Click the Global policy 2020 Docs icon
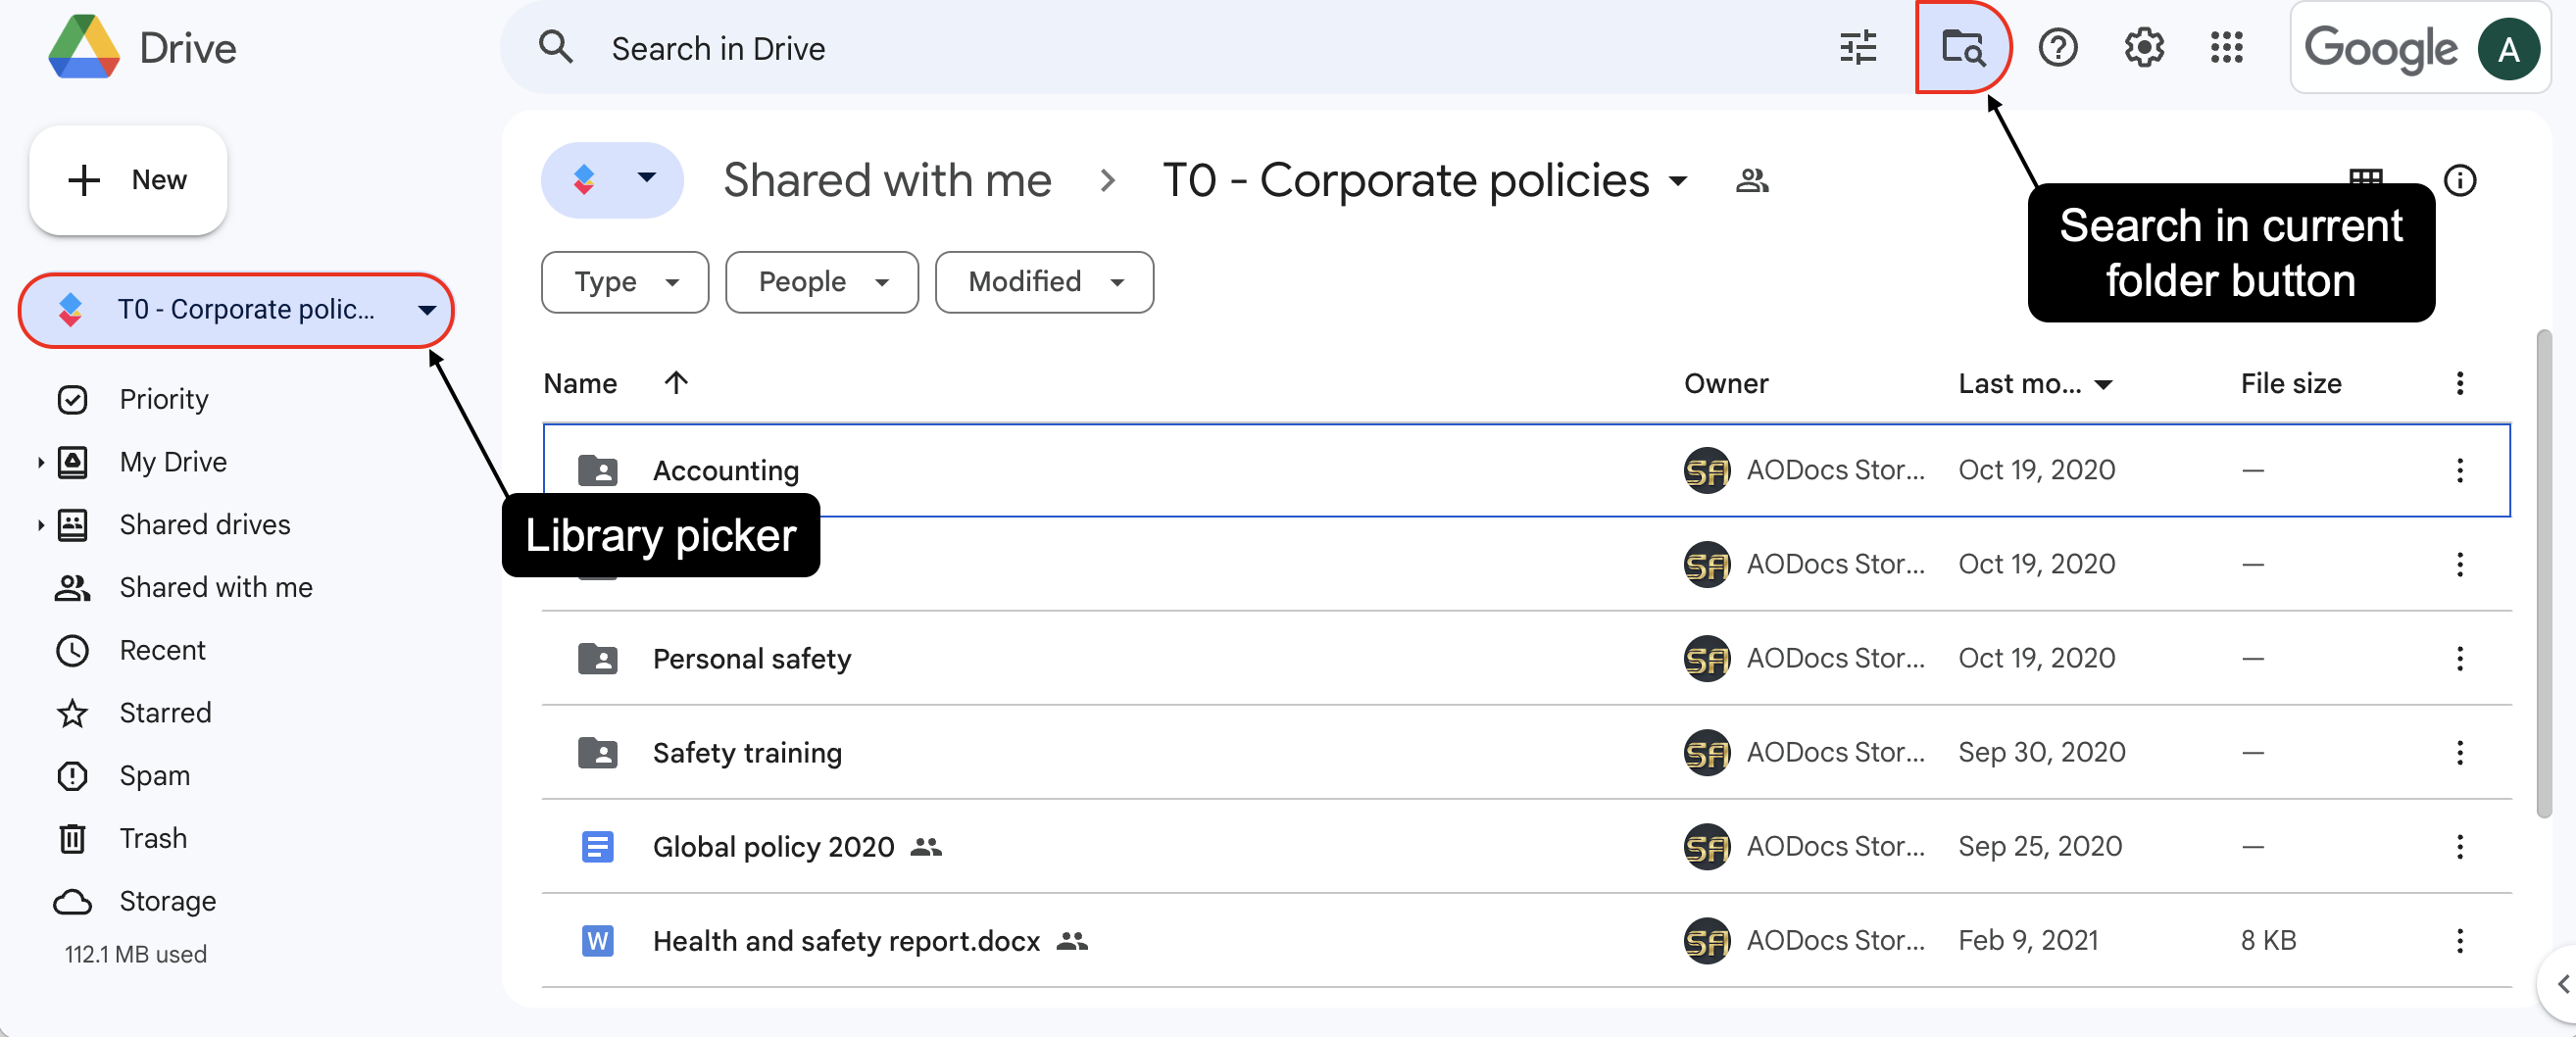2576x1037 pixels. 598,847
